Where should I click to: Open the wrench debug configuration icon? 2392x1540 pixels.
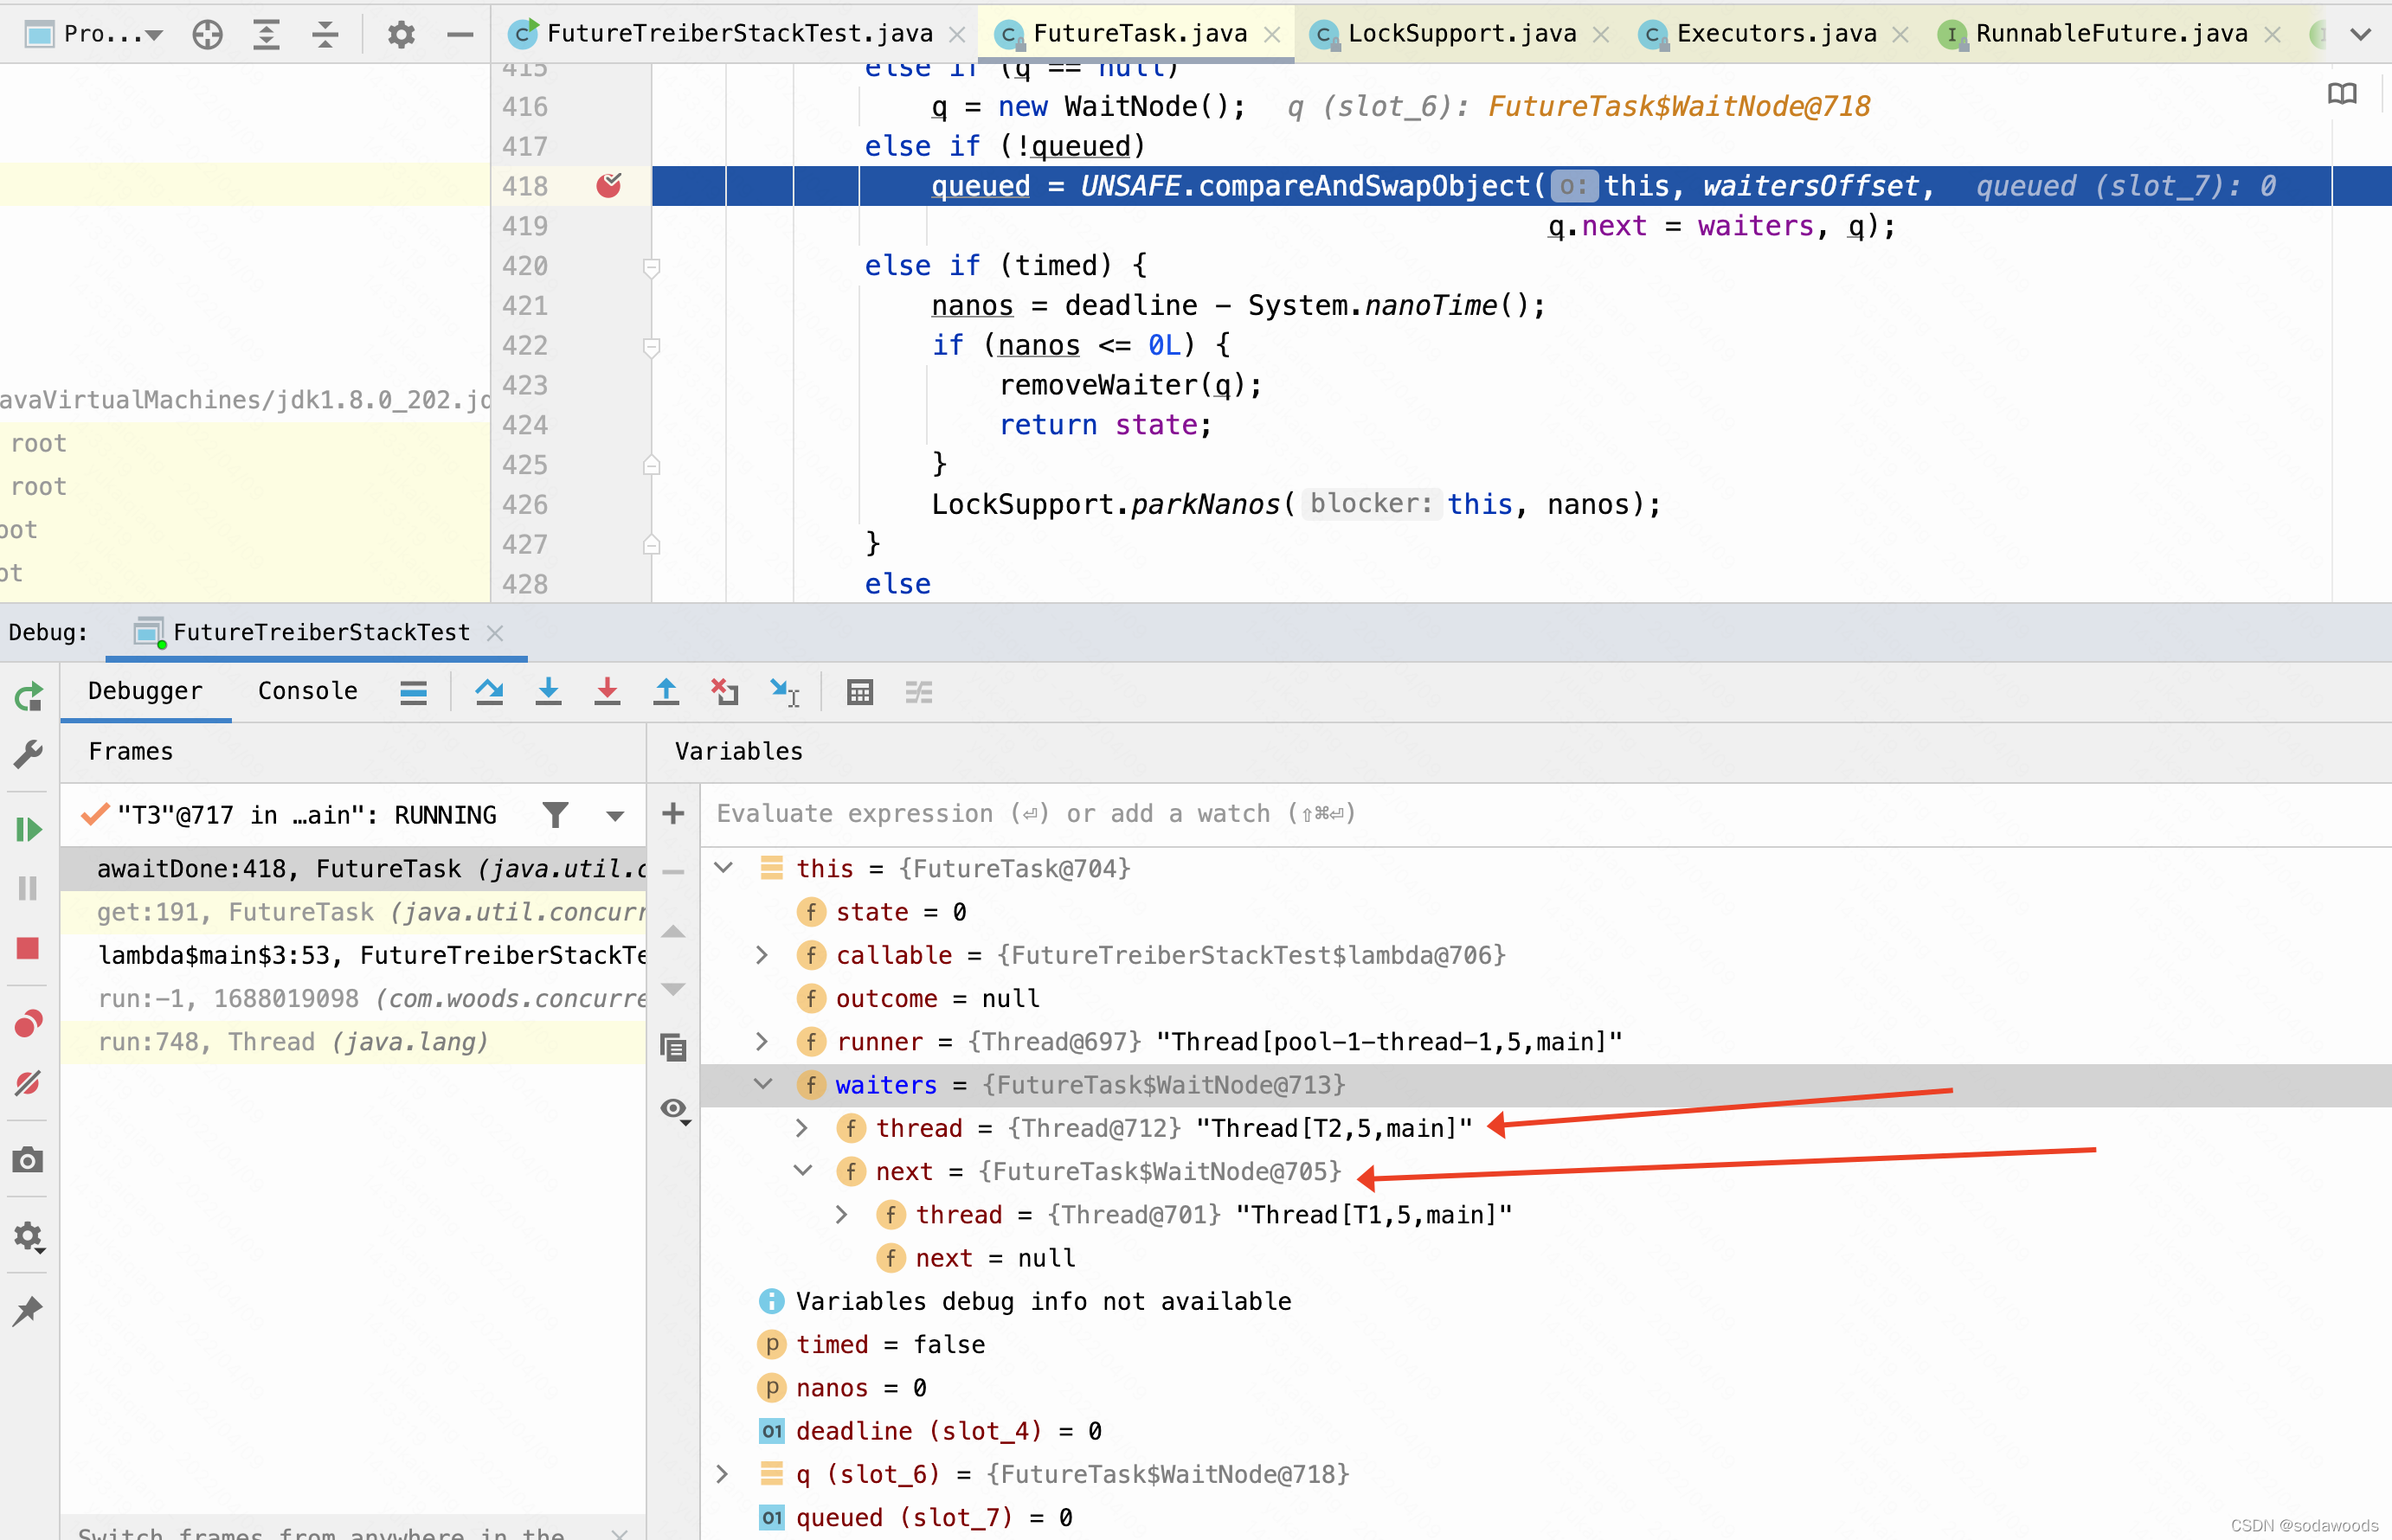tap(28, 754)
